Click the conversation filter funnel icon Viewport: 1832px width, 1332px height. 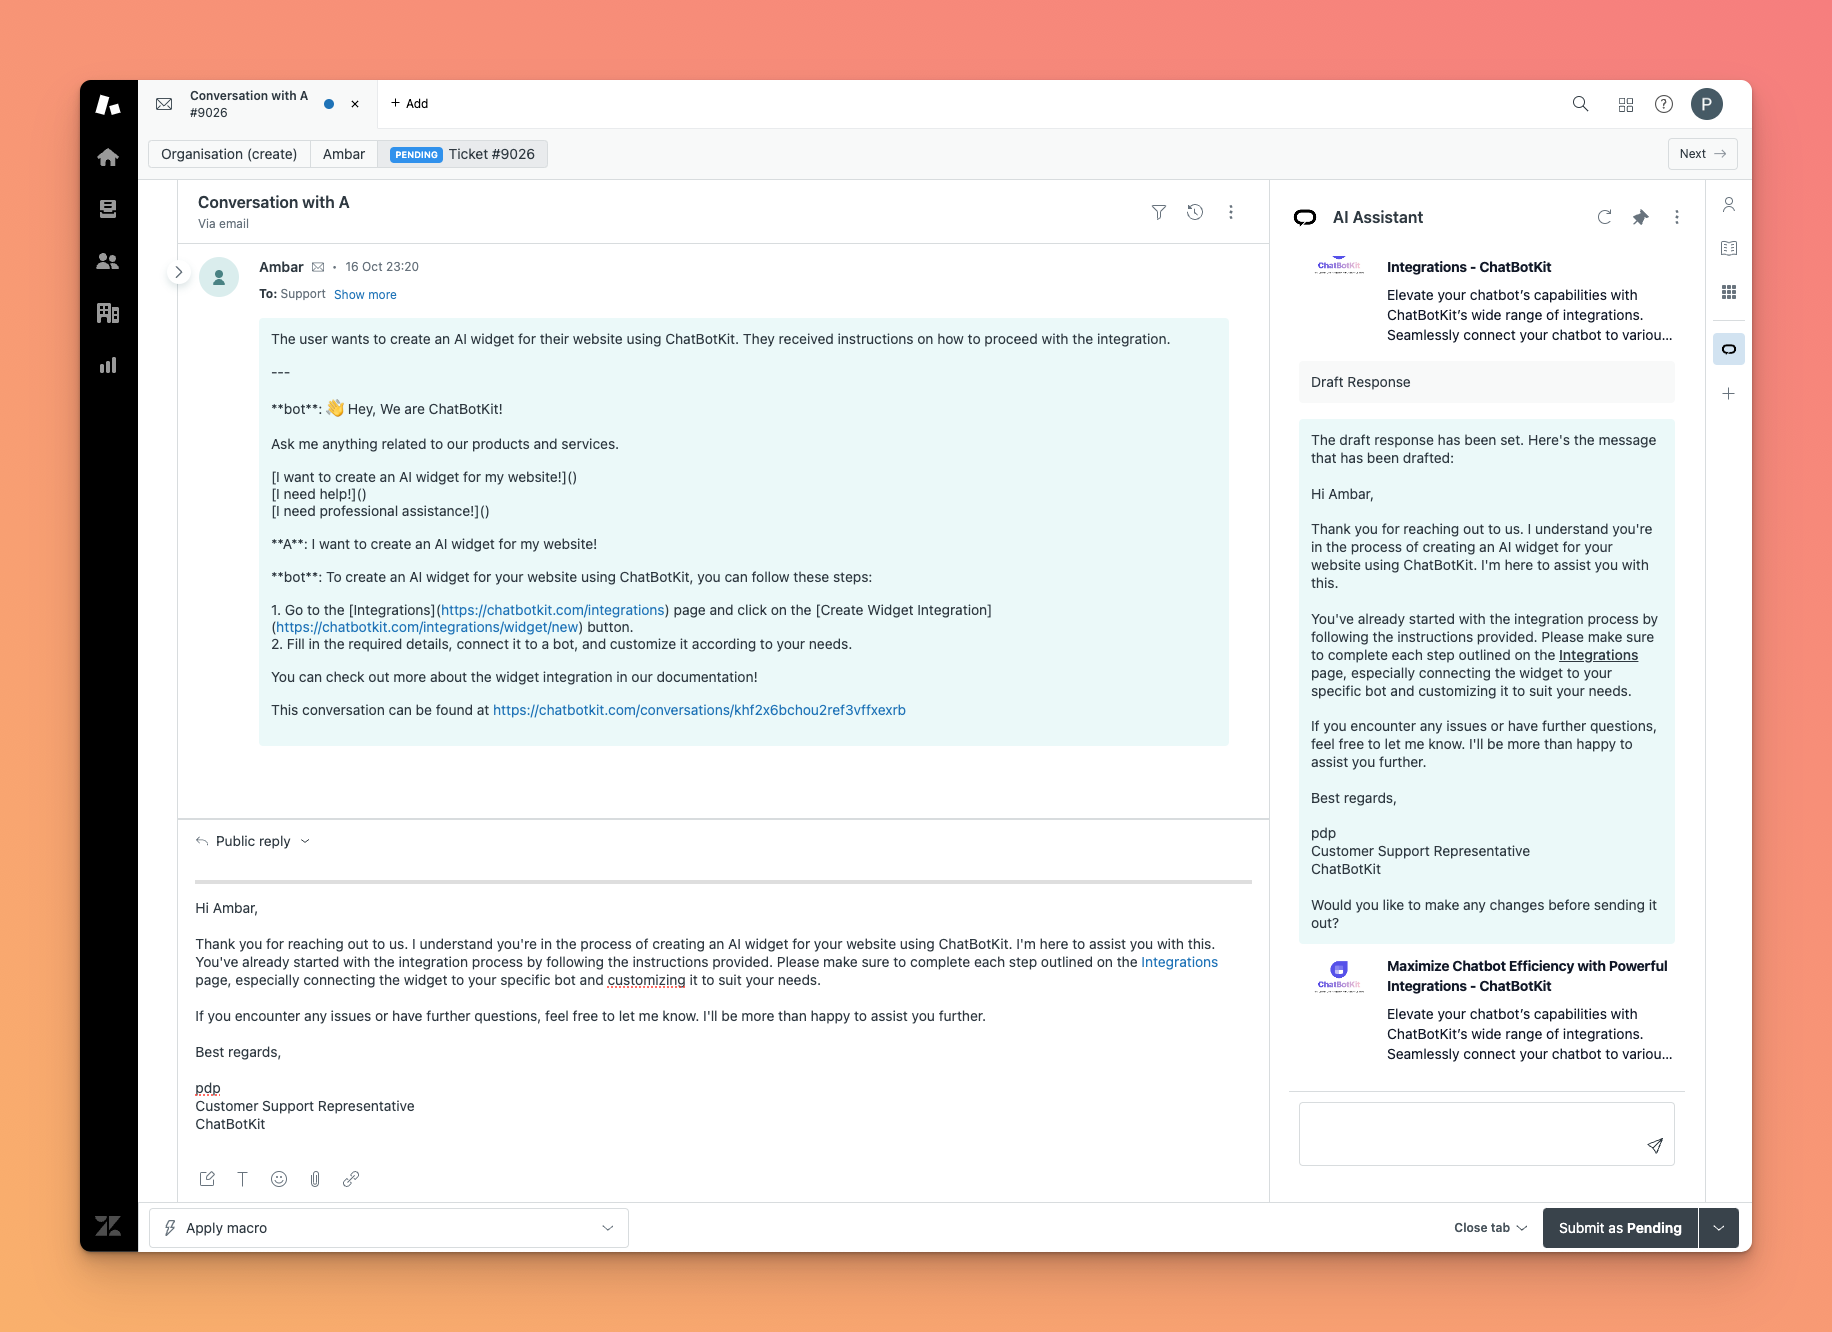pos(1158,212)
